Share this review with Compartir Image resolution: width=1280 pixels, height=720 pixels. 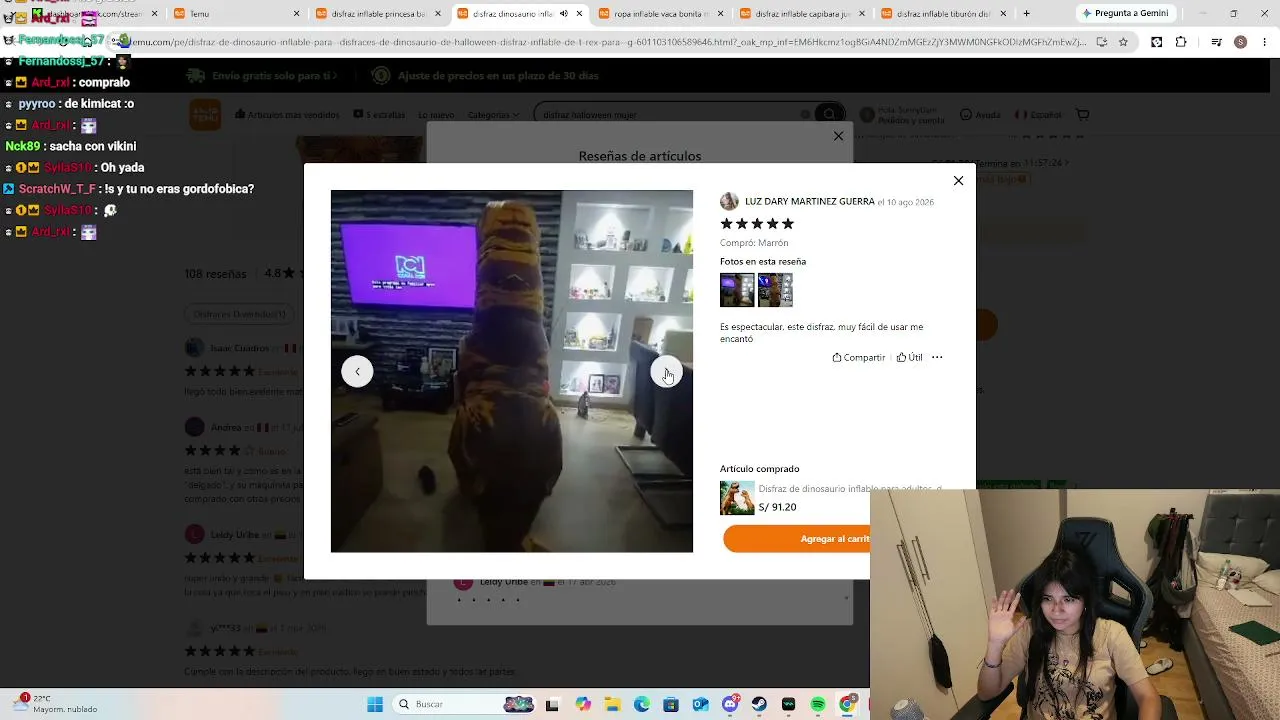pyautogui.click(x=858, y=357)
